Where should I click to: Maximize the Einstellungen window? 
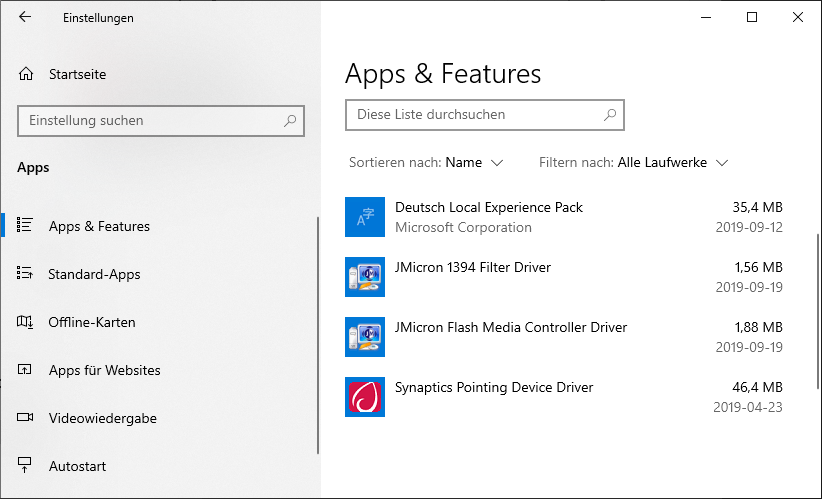[x=752, y=17]
